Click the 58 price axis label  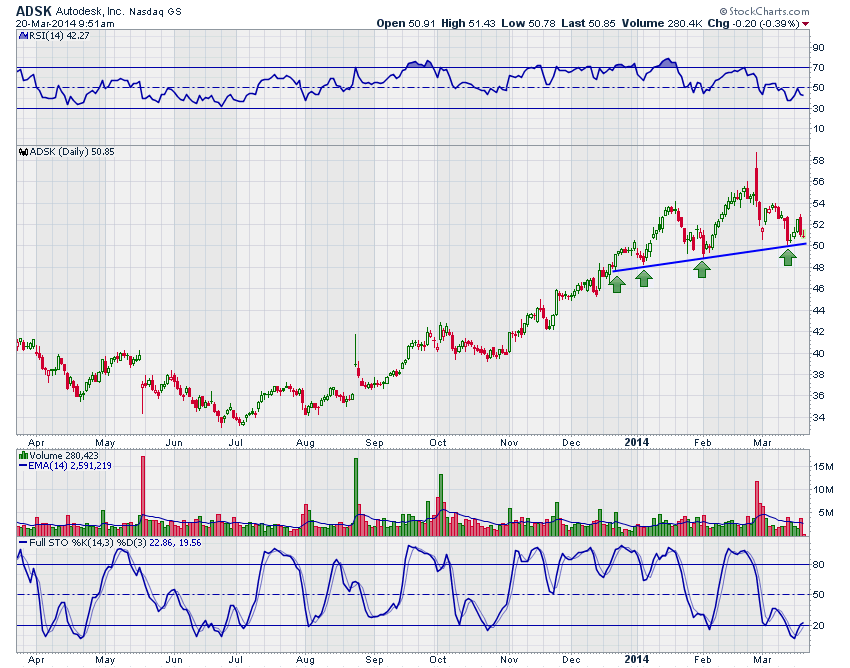click(818, 161)
